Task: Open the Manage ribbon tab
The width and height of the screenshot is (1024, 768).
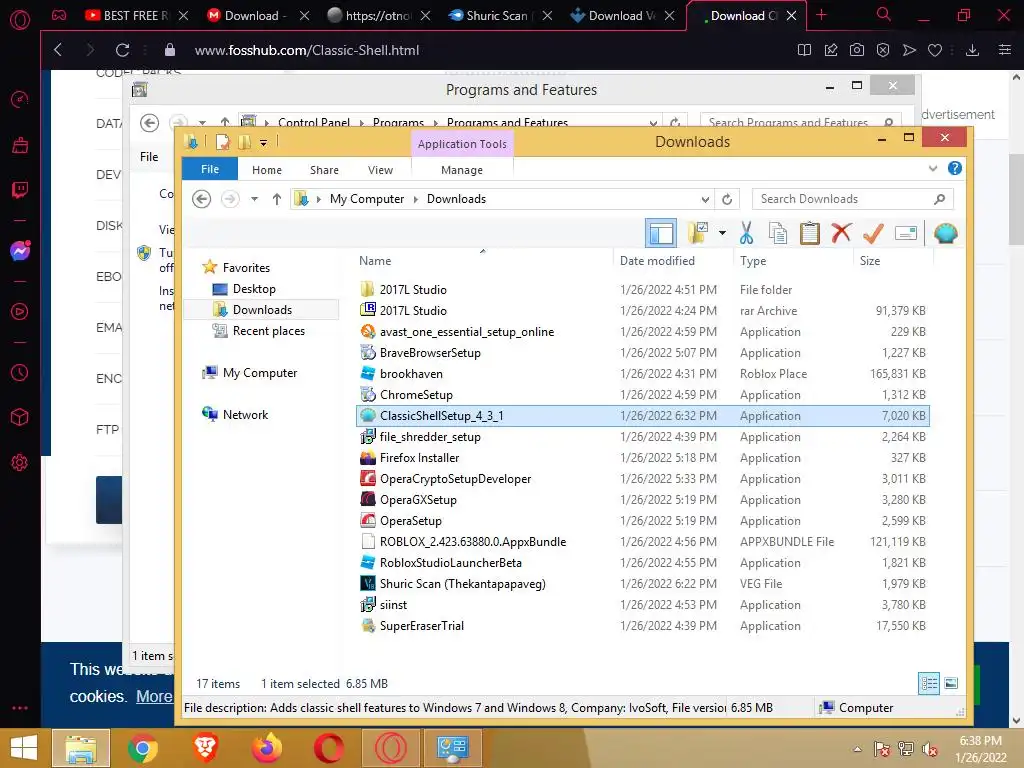Action: pos(462,170)
